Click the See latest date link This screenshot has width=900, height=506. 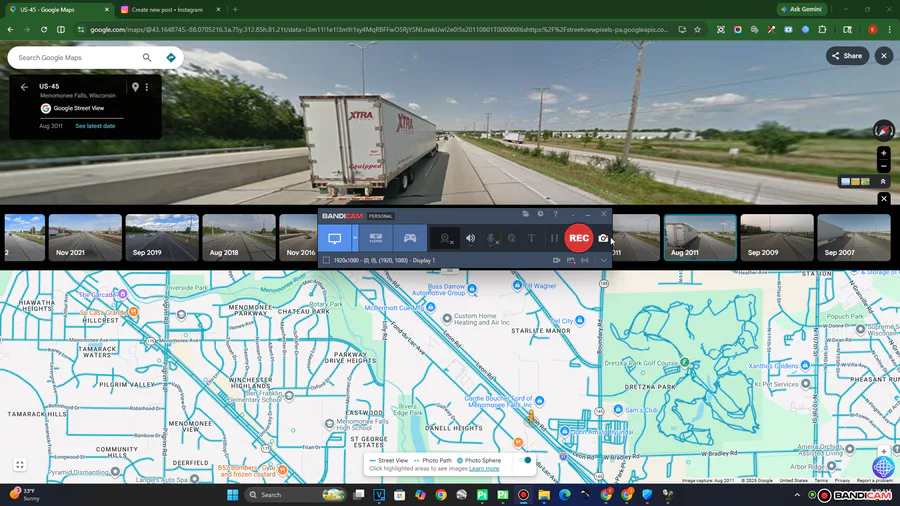[95, 126]
